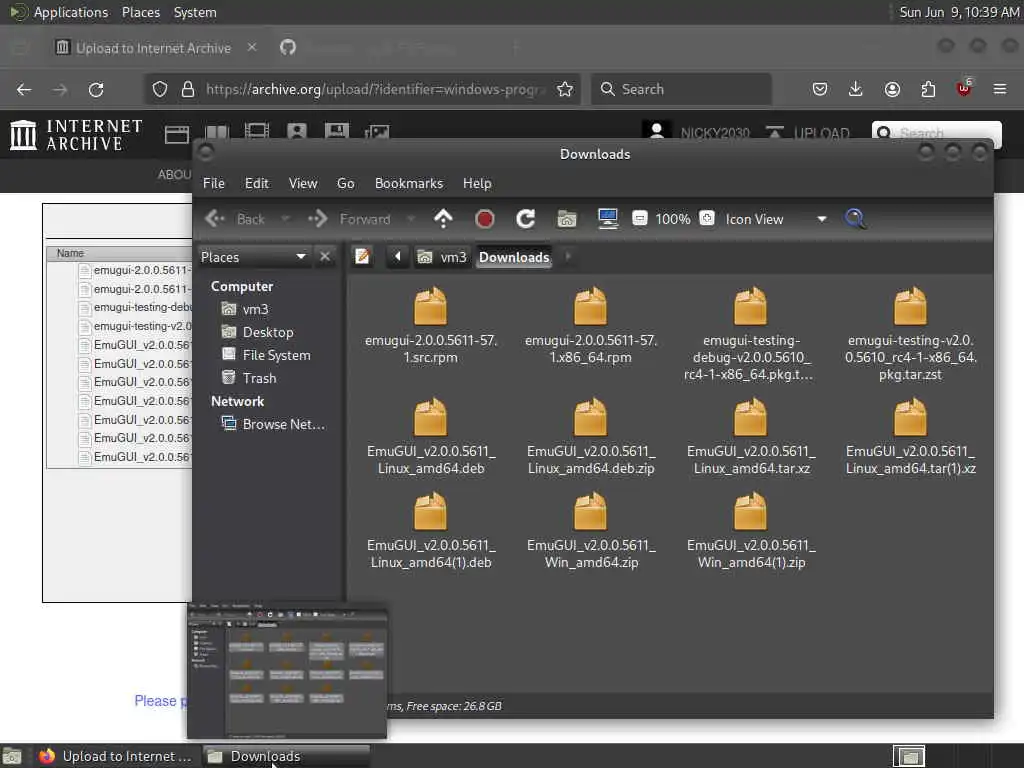The image size is (1024, 768).
Task: Open the uBlock Origin extension icon
Action: pos(964,88)
